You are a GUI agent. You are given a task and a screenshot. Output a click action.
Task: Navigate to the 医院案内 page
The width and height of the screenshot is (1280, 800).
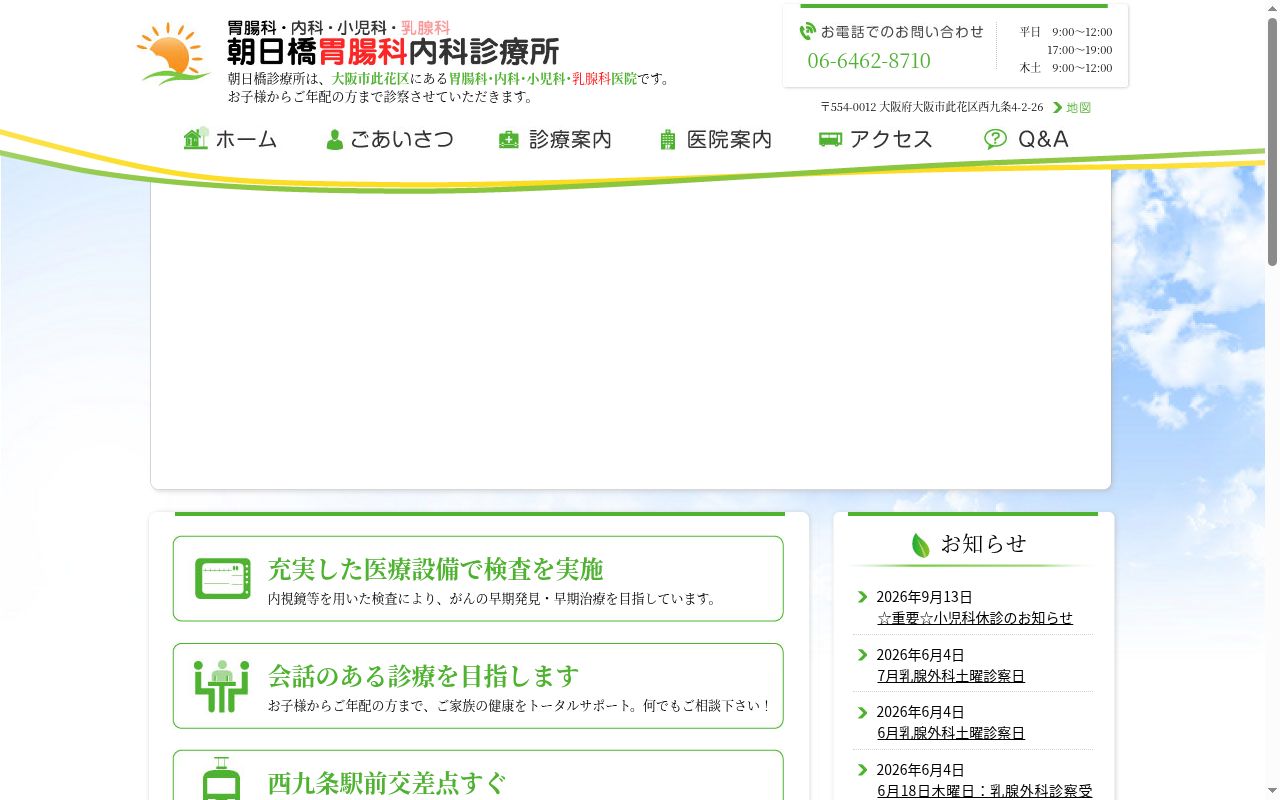[716, 140]
